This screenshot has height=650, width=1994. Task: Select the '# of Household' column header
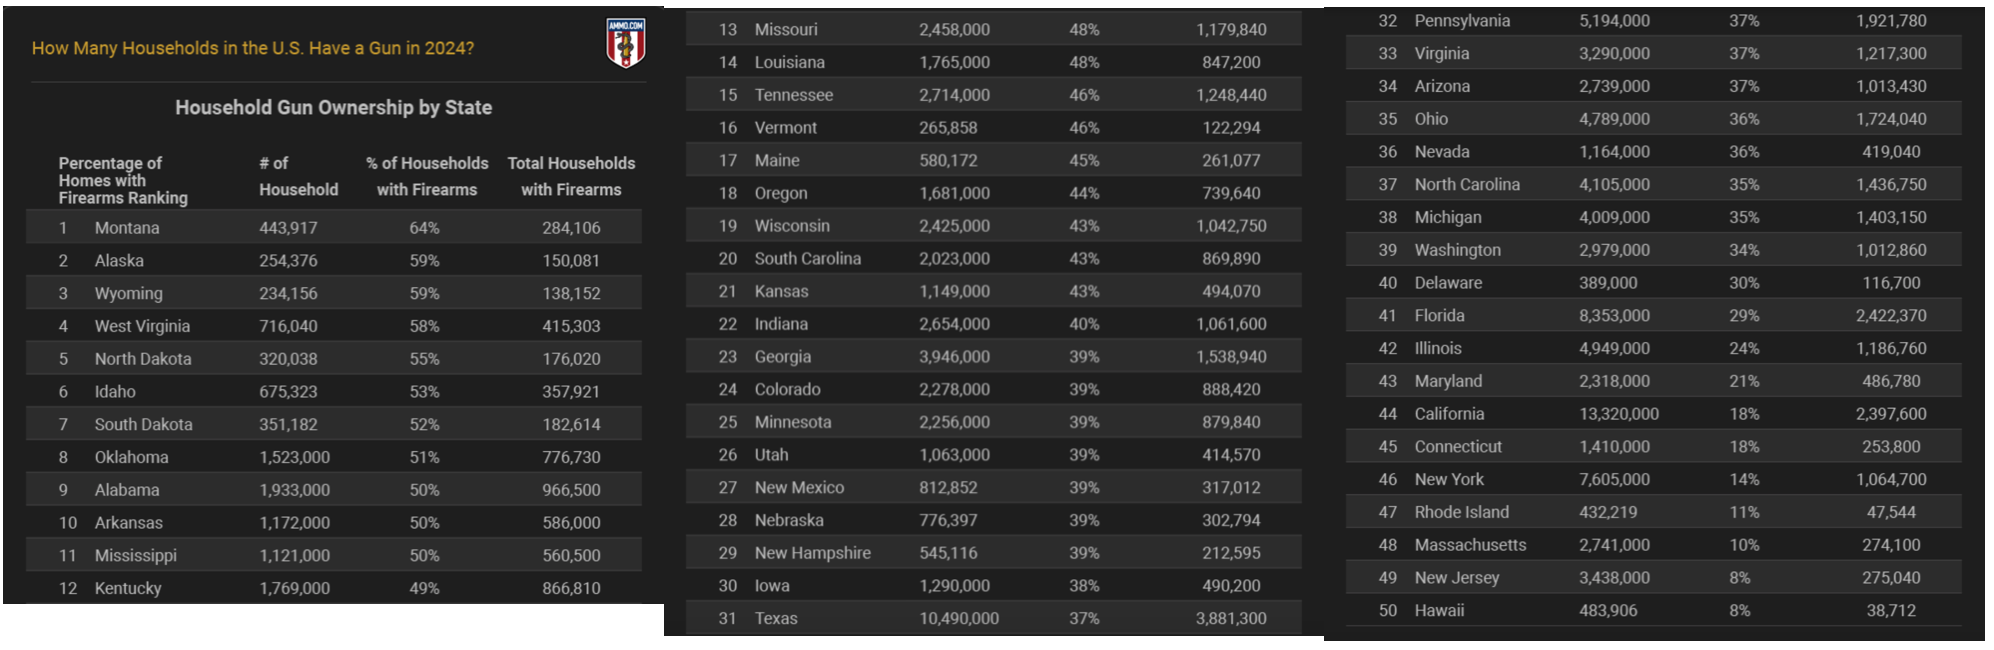[x=298, y=176]
